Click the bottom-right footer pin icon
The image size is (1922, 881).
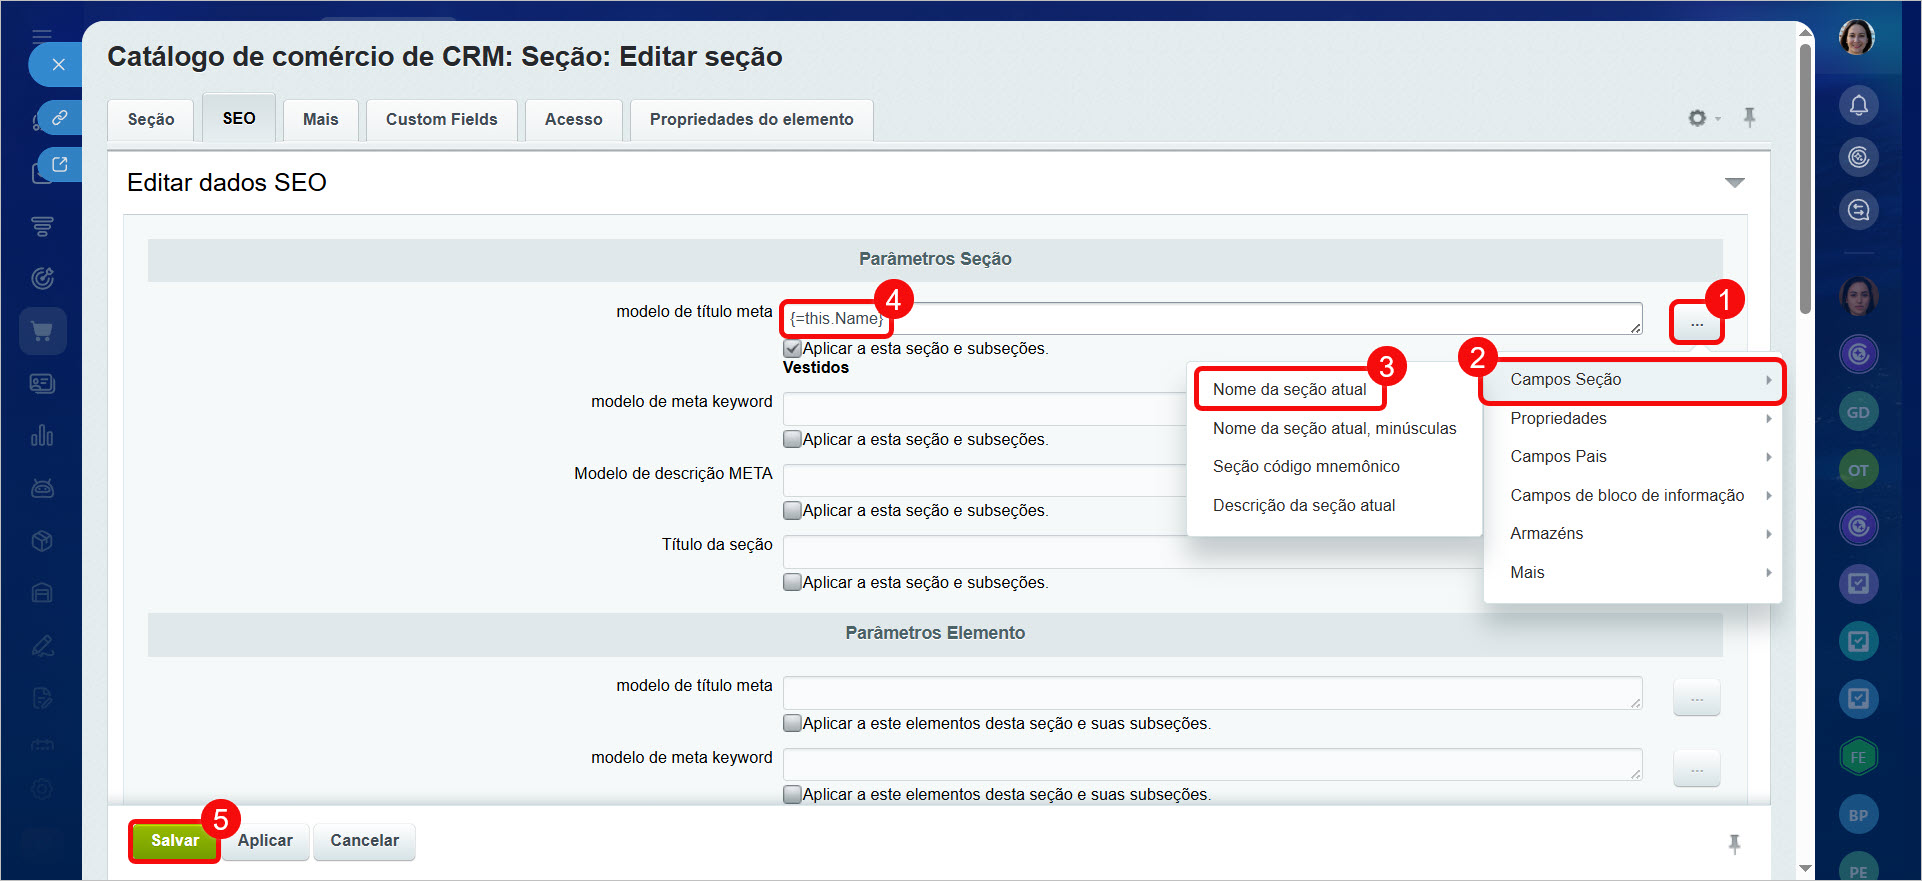[1734, 844]
